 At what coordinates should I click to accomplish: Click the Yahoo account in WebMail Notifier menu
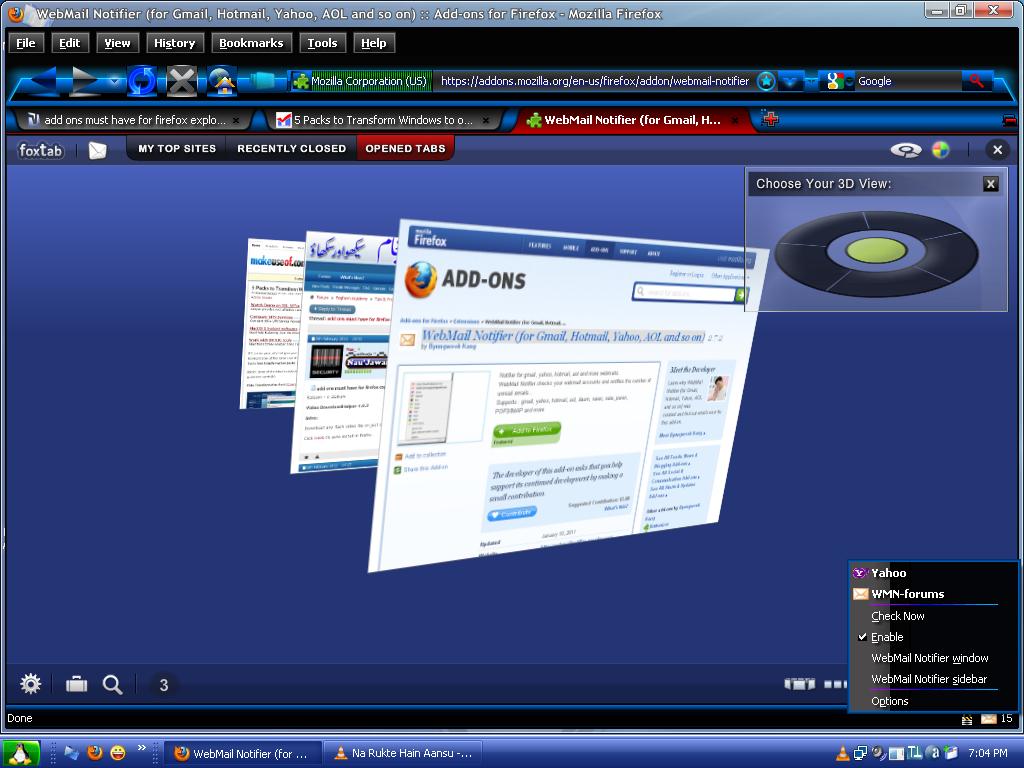[933, 573]
